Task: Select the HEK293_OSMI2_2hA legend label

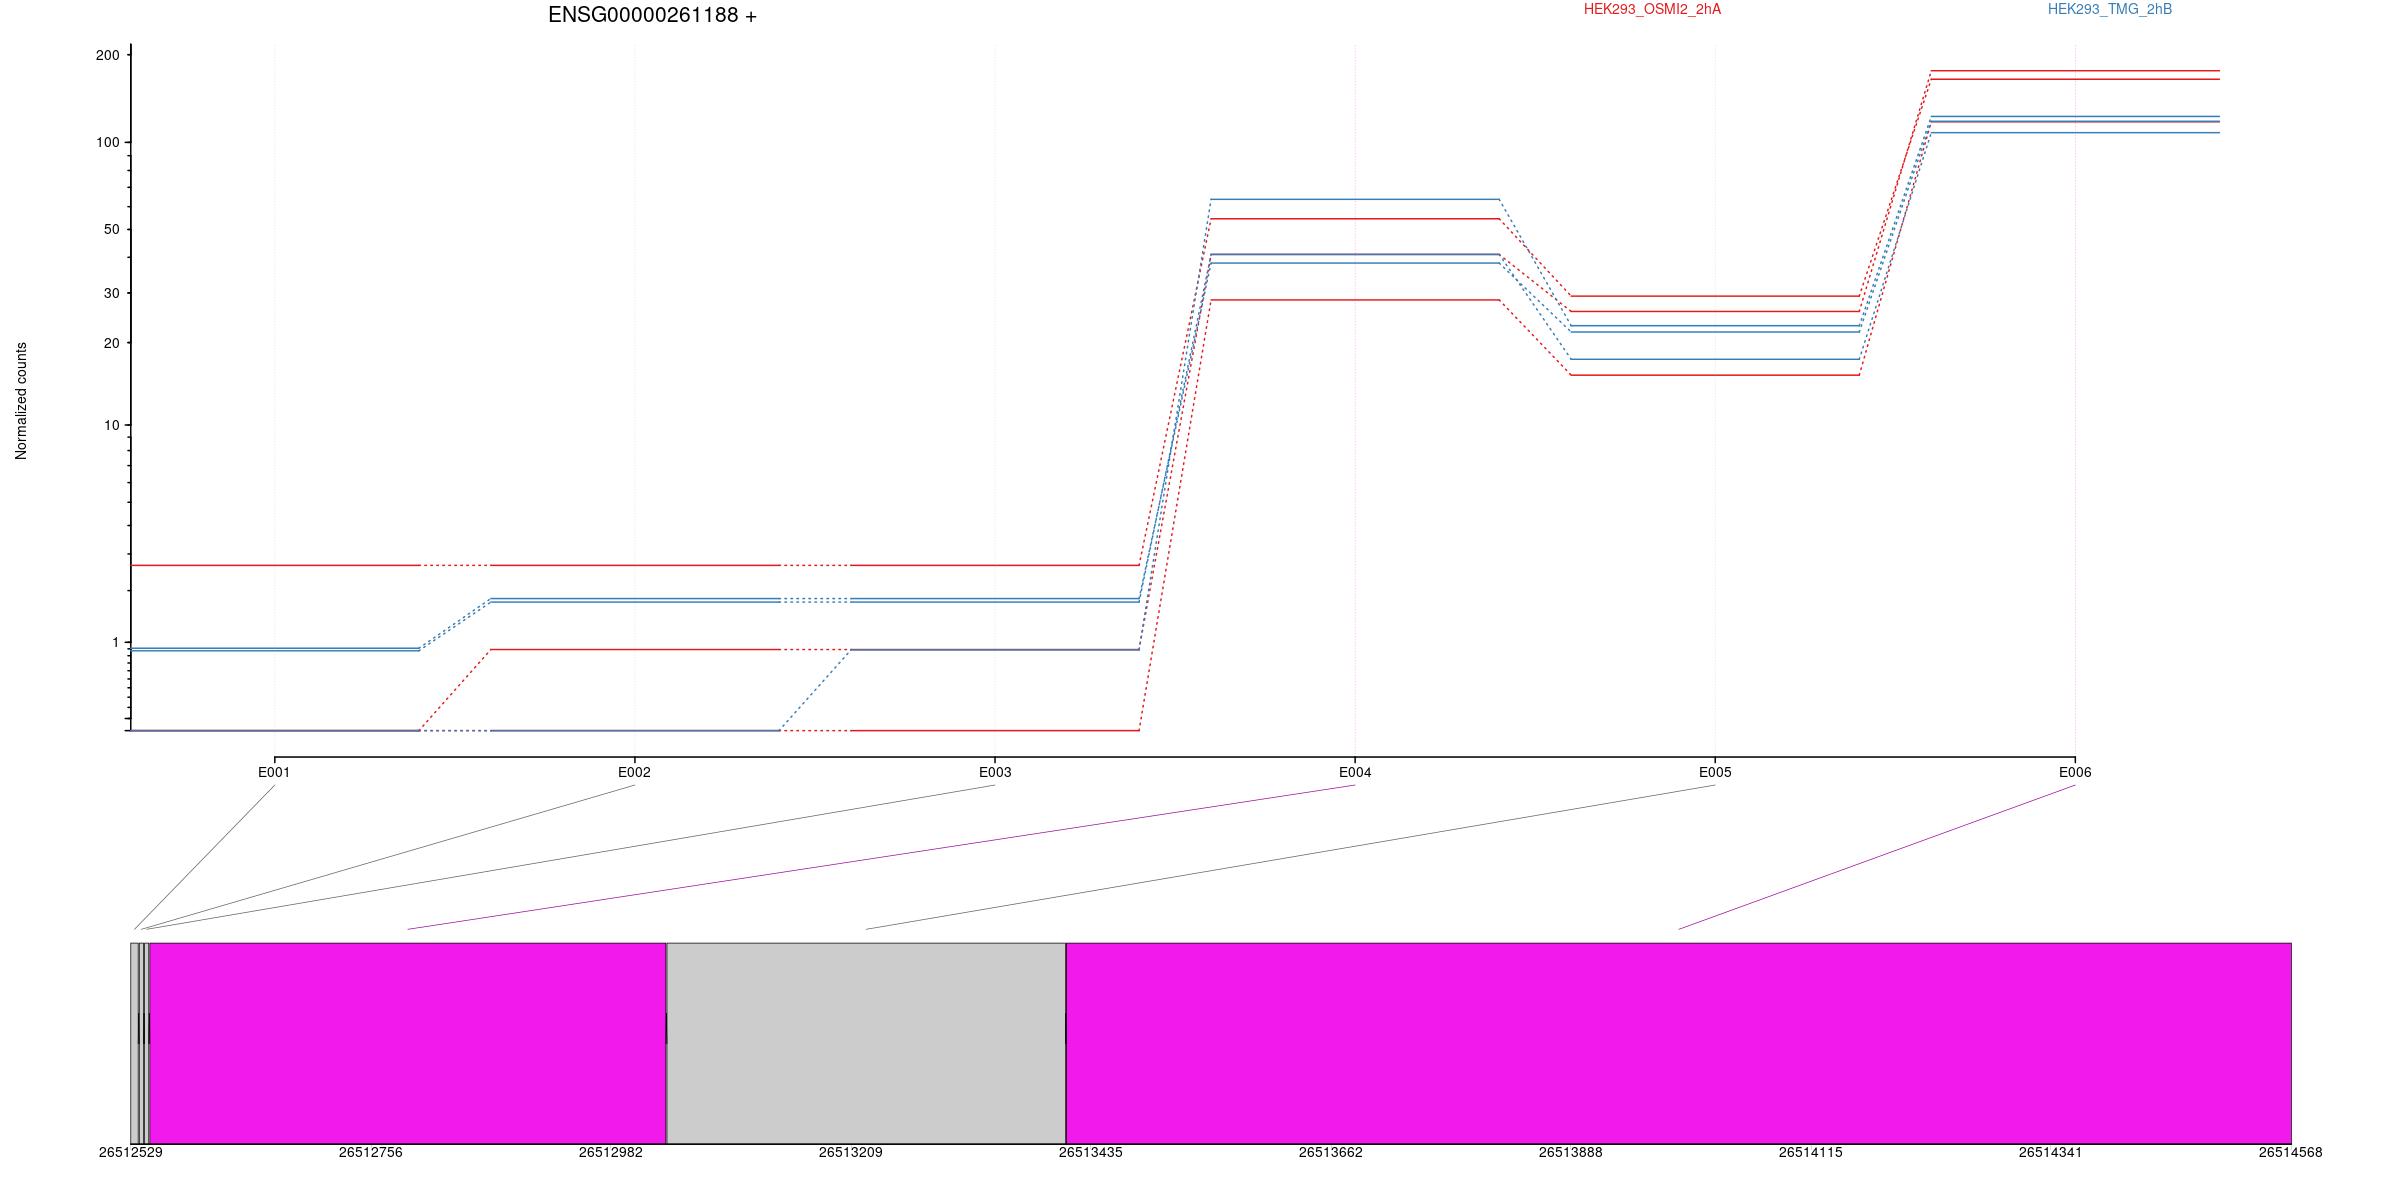Action: point(1652,9)
